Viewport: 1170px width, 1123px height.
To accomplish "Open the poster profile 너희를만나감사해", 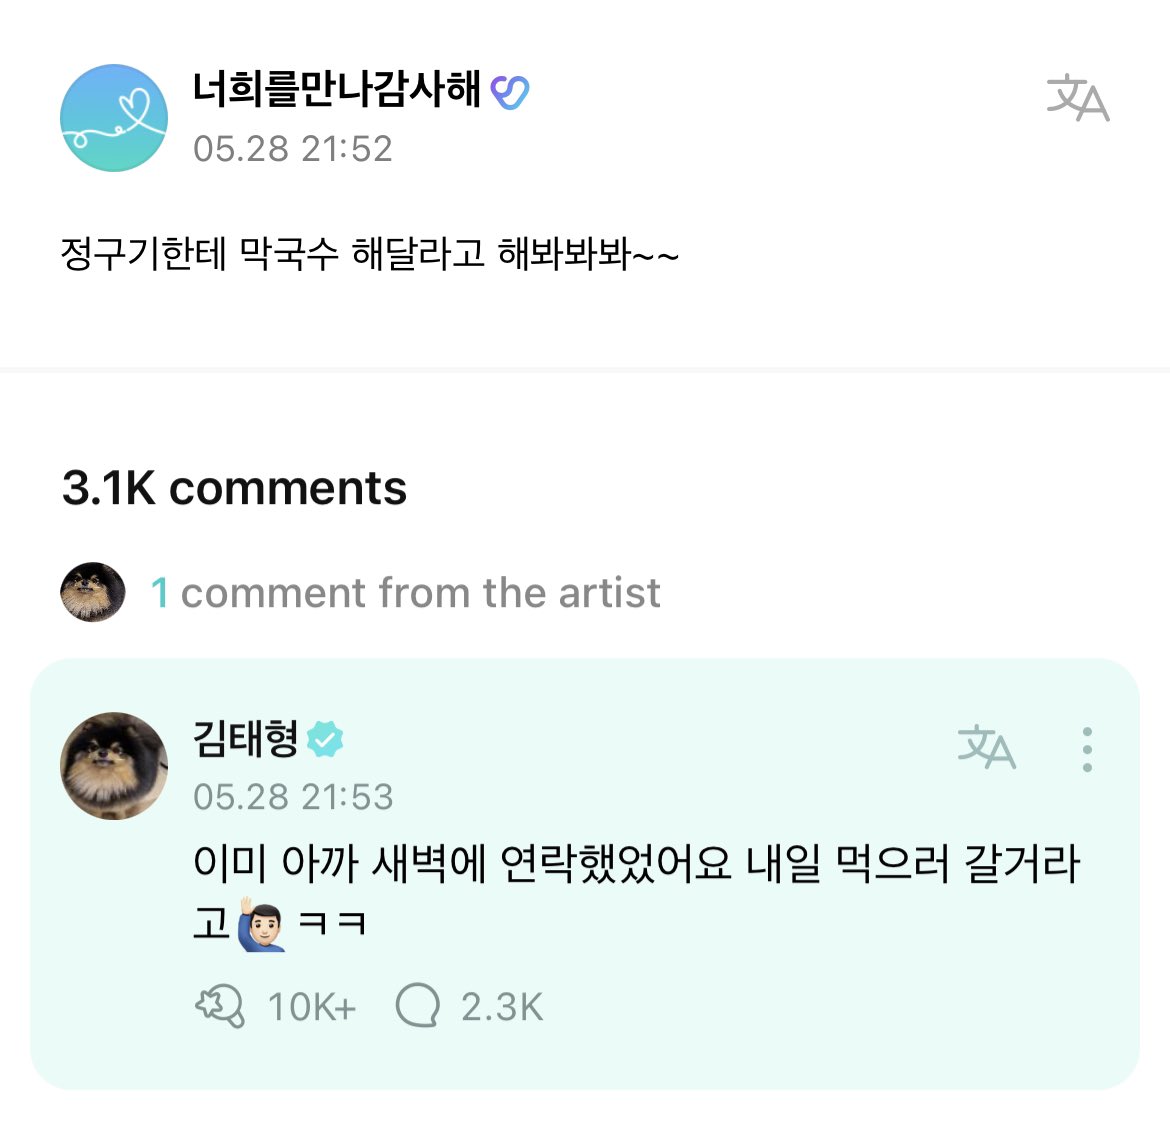I will pos(337,90).
